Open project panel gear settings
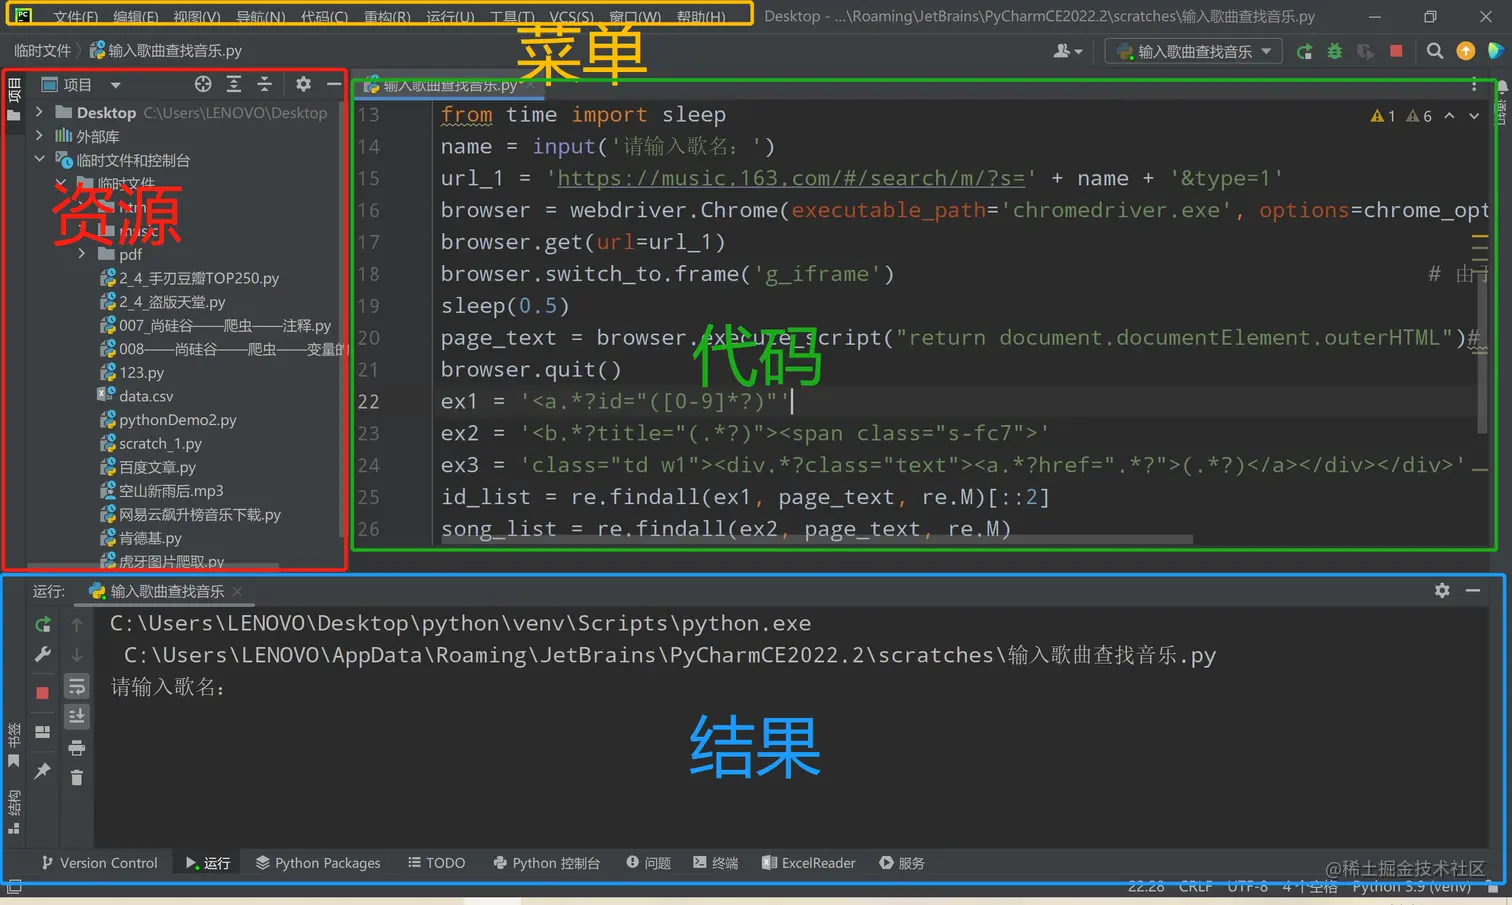Screen dimensions: 1512x905 (303, 85)
